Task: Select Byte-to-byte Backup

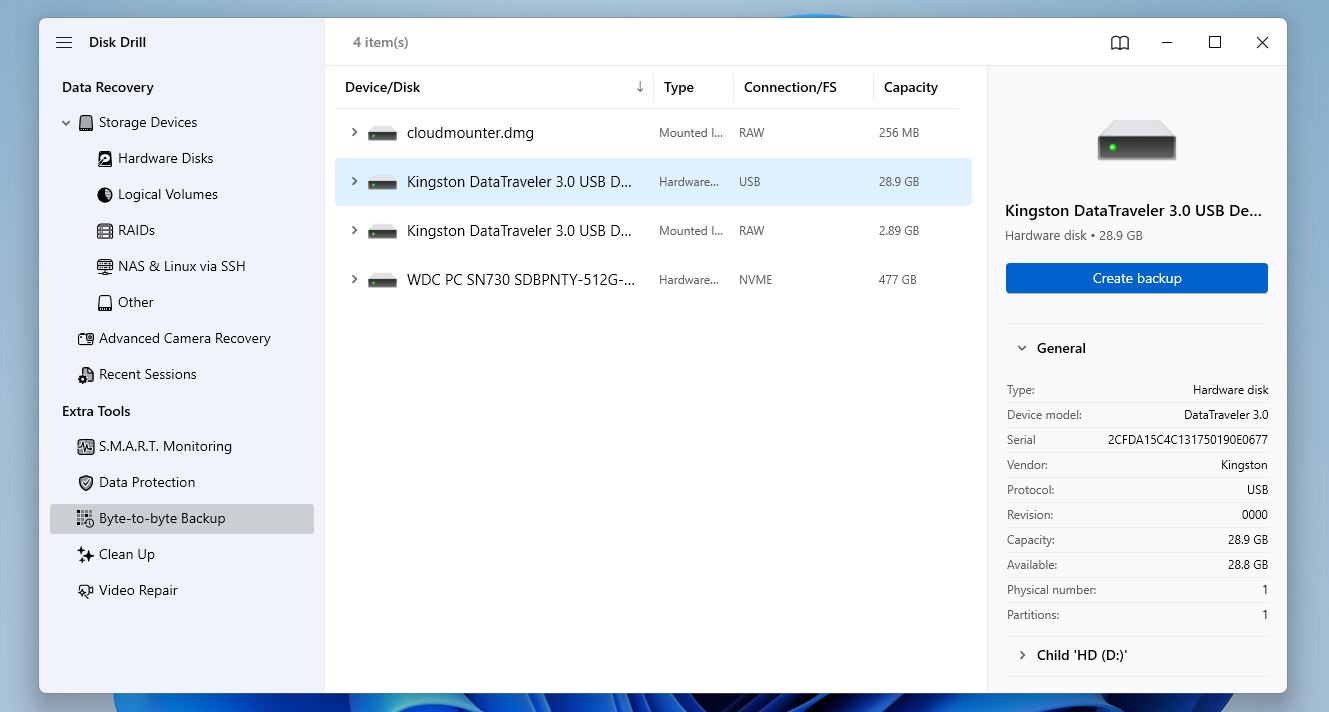Action: [x=182, y=519]
